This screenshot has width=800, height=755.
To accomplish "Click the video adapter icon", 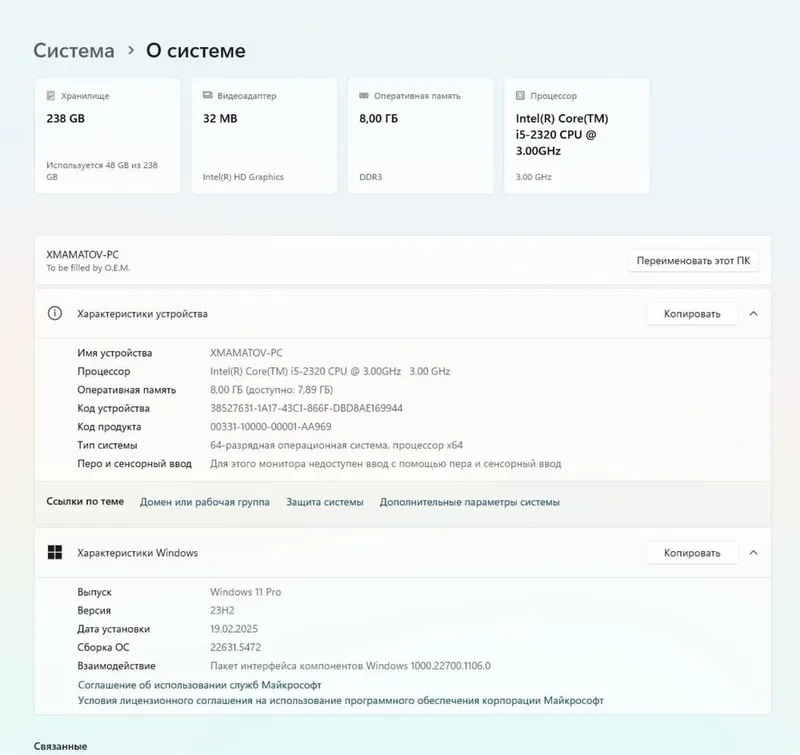I will [x=207, y=95].
